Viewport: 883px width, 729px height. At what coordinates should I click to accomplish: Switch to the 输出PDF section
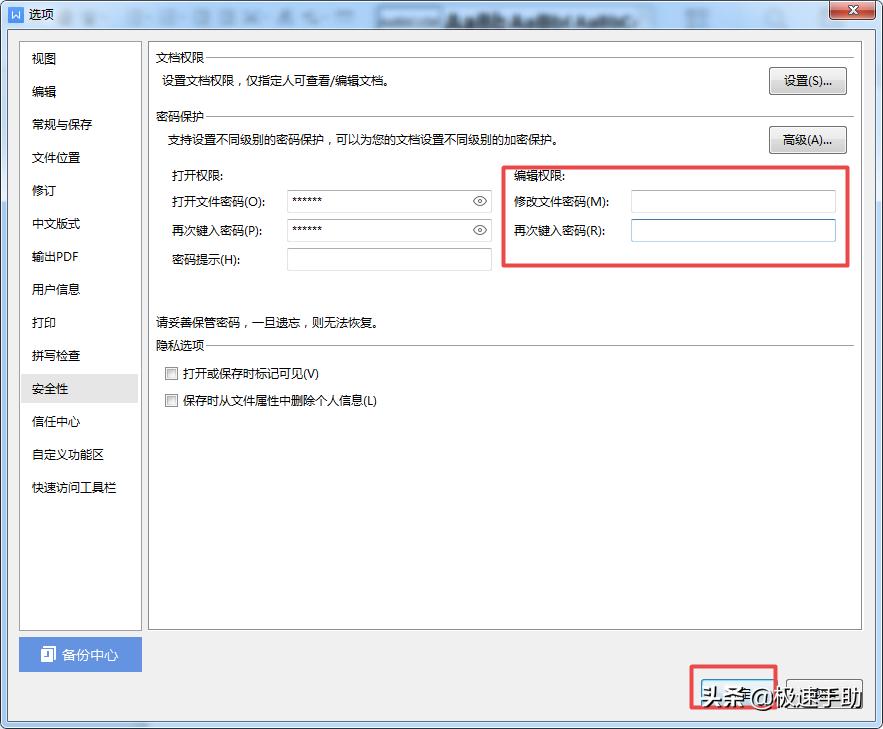click(55, 256)
